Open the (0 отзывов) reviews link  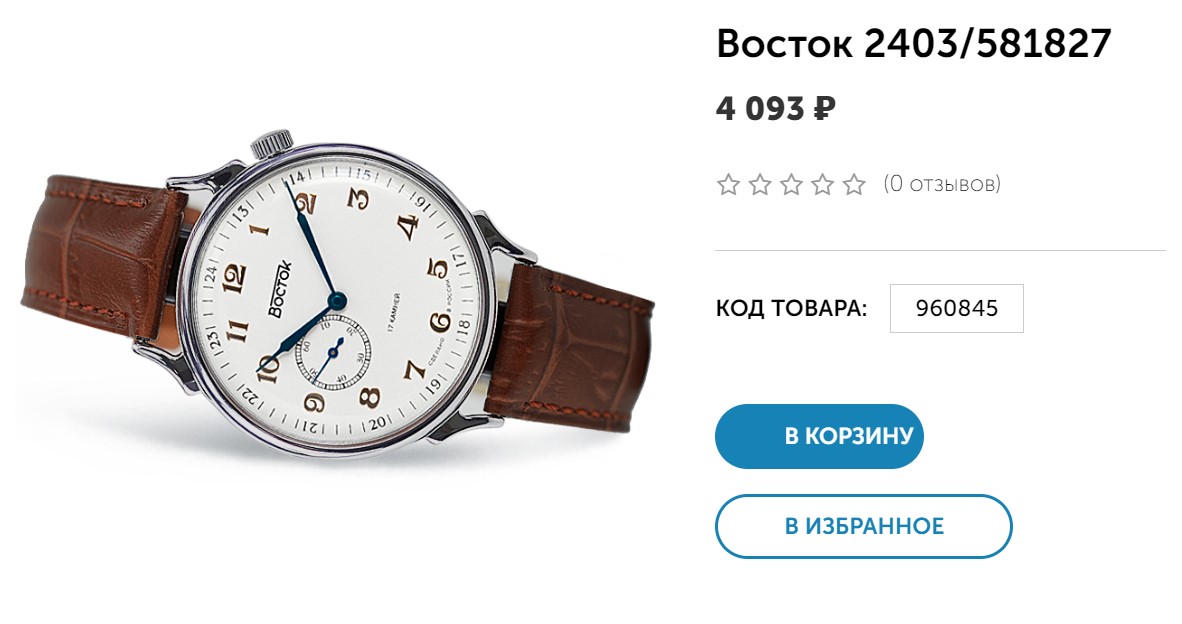(x=942, y=184)
